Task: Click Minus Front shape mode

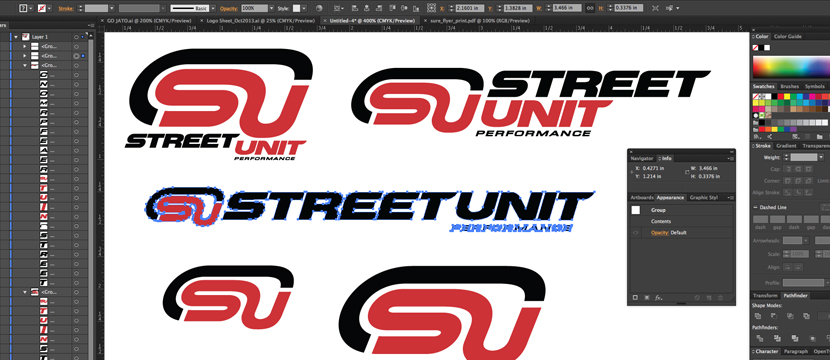Action: pyautogui.click(x=774, y=316)
